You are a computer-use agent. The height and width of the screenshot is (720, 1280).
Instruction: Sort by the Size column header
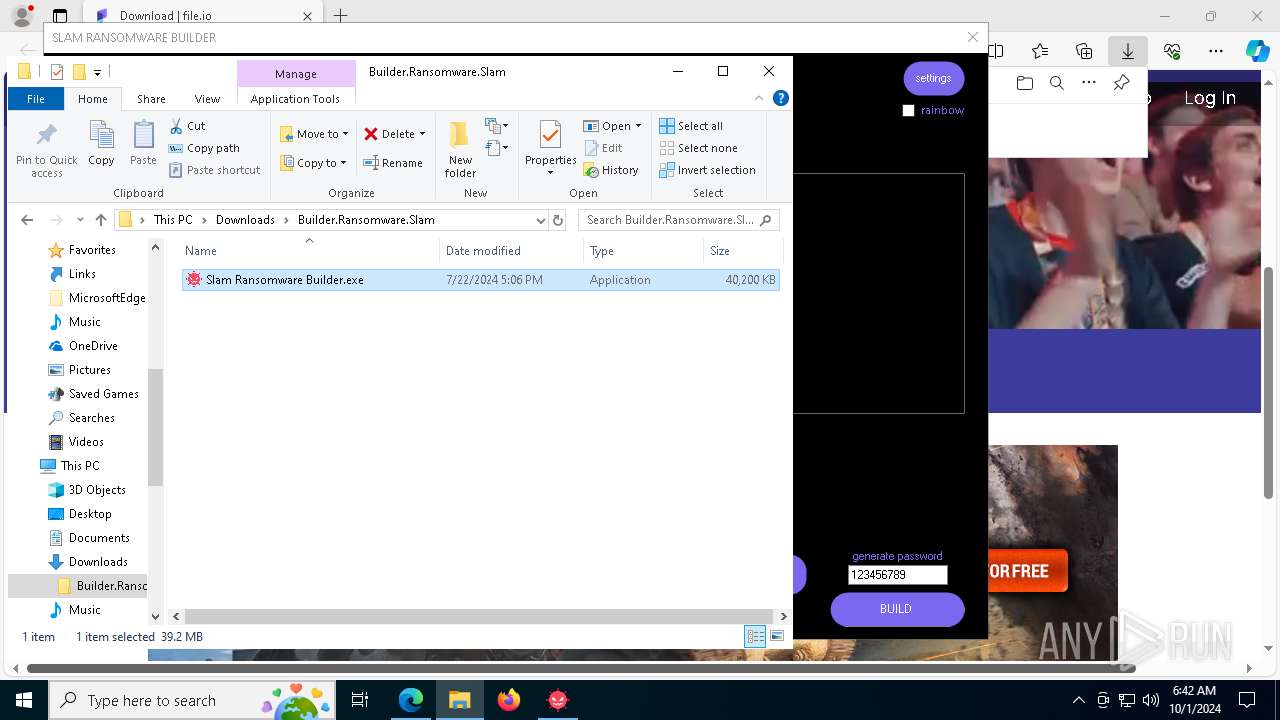point(720,251)
